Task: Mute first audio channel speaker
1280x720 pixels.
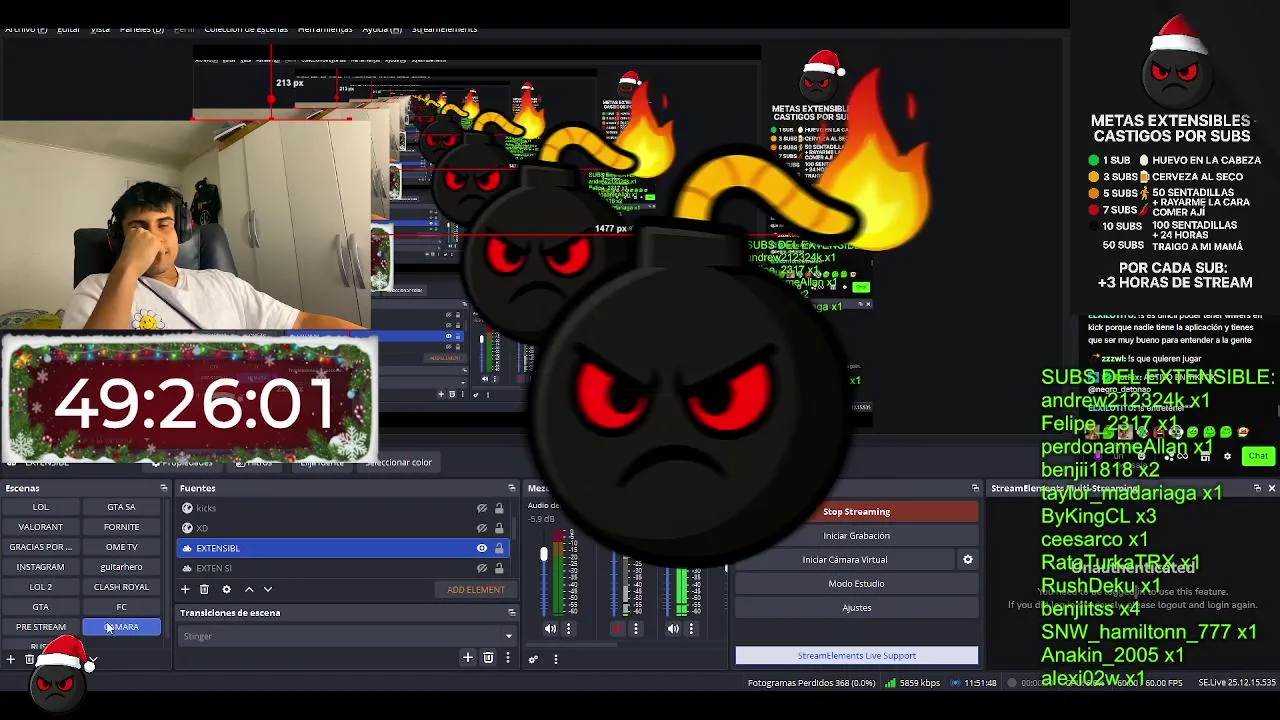Action: pyautogui.click(x=550, y=629)
